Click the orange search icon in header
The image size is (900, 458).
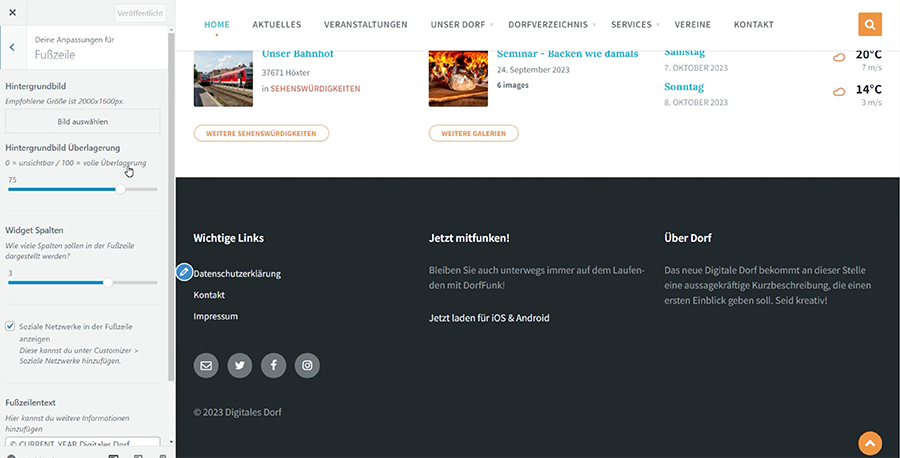pos(870,24)
